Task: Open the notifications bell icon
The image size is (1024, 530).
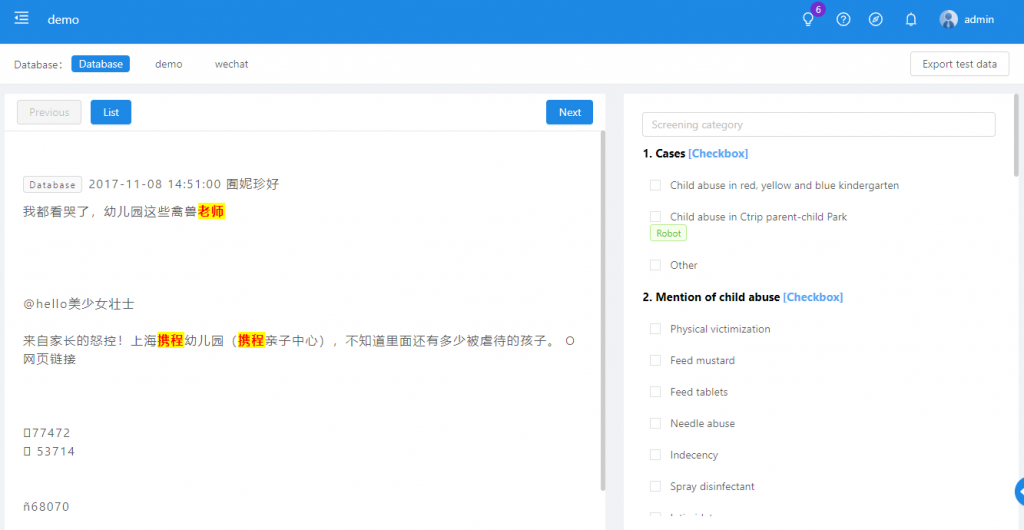Action: point(911,20)
